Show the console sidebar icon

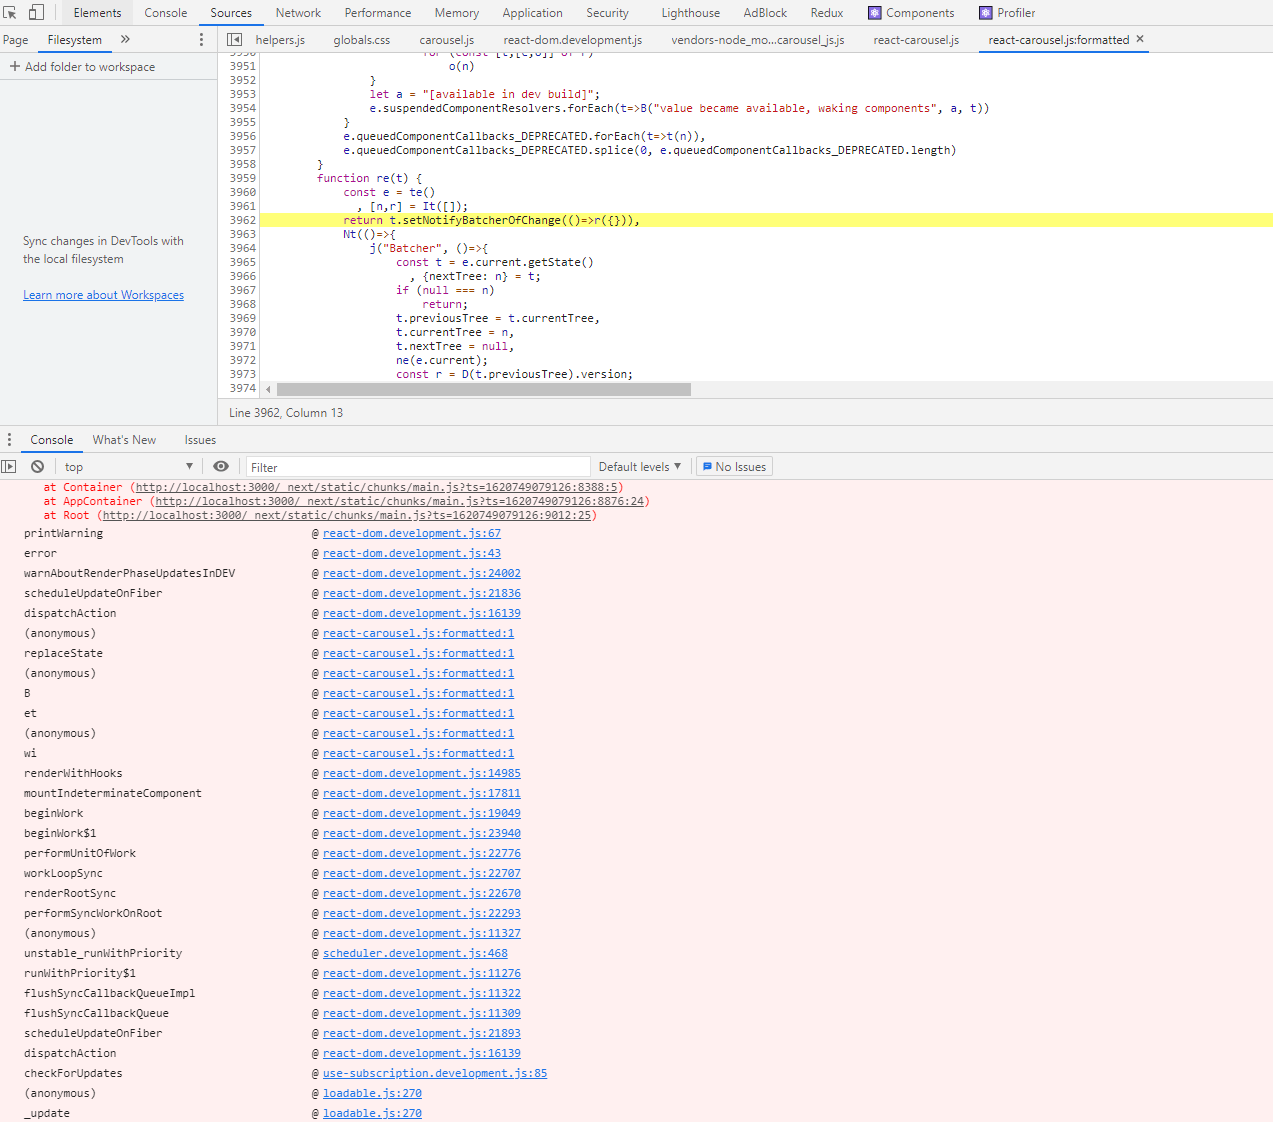[9, 467]
